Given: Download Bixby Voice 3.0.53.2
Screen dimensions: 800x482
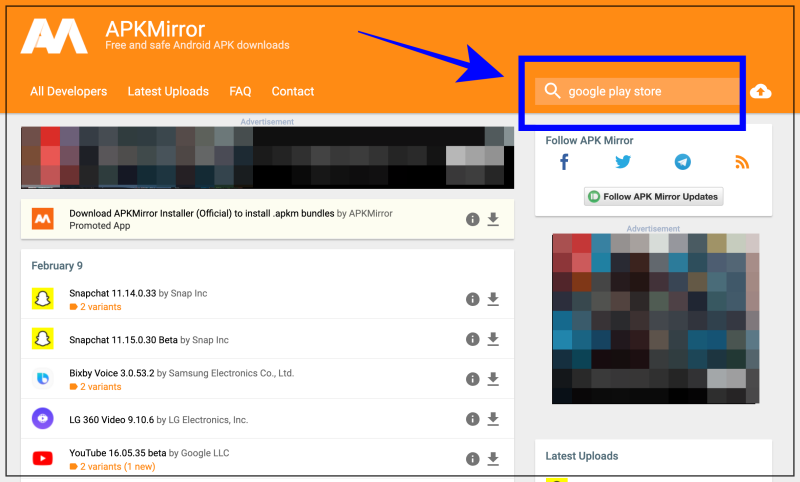Looking at the screenshot, I should pyautogui.click(x=493, y=379).
